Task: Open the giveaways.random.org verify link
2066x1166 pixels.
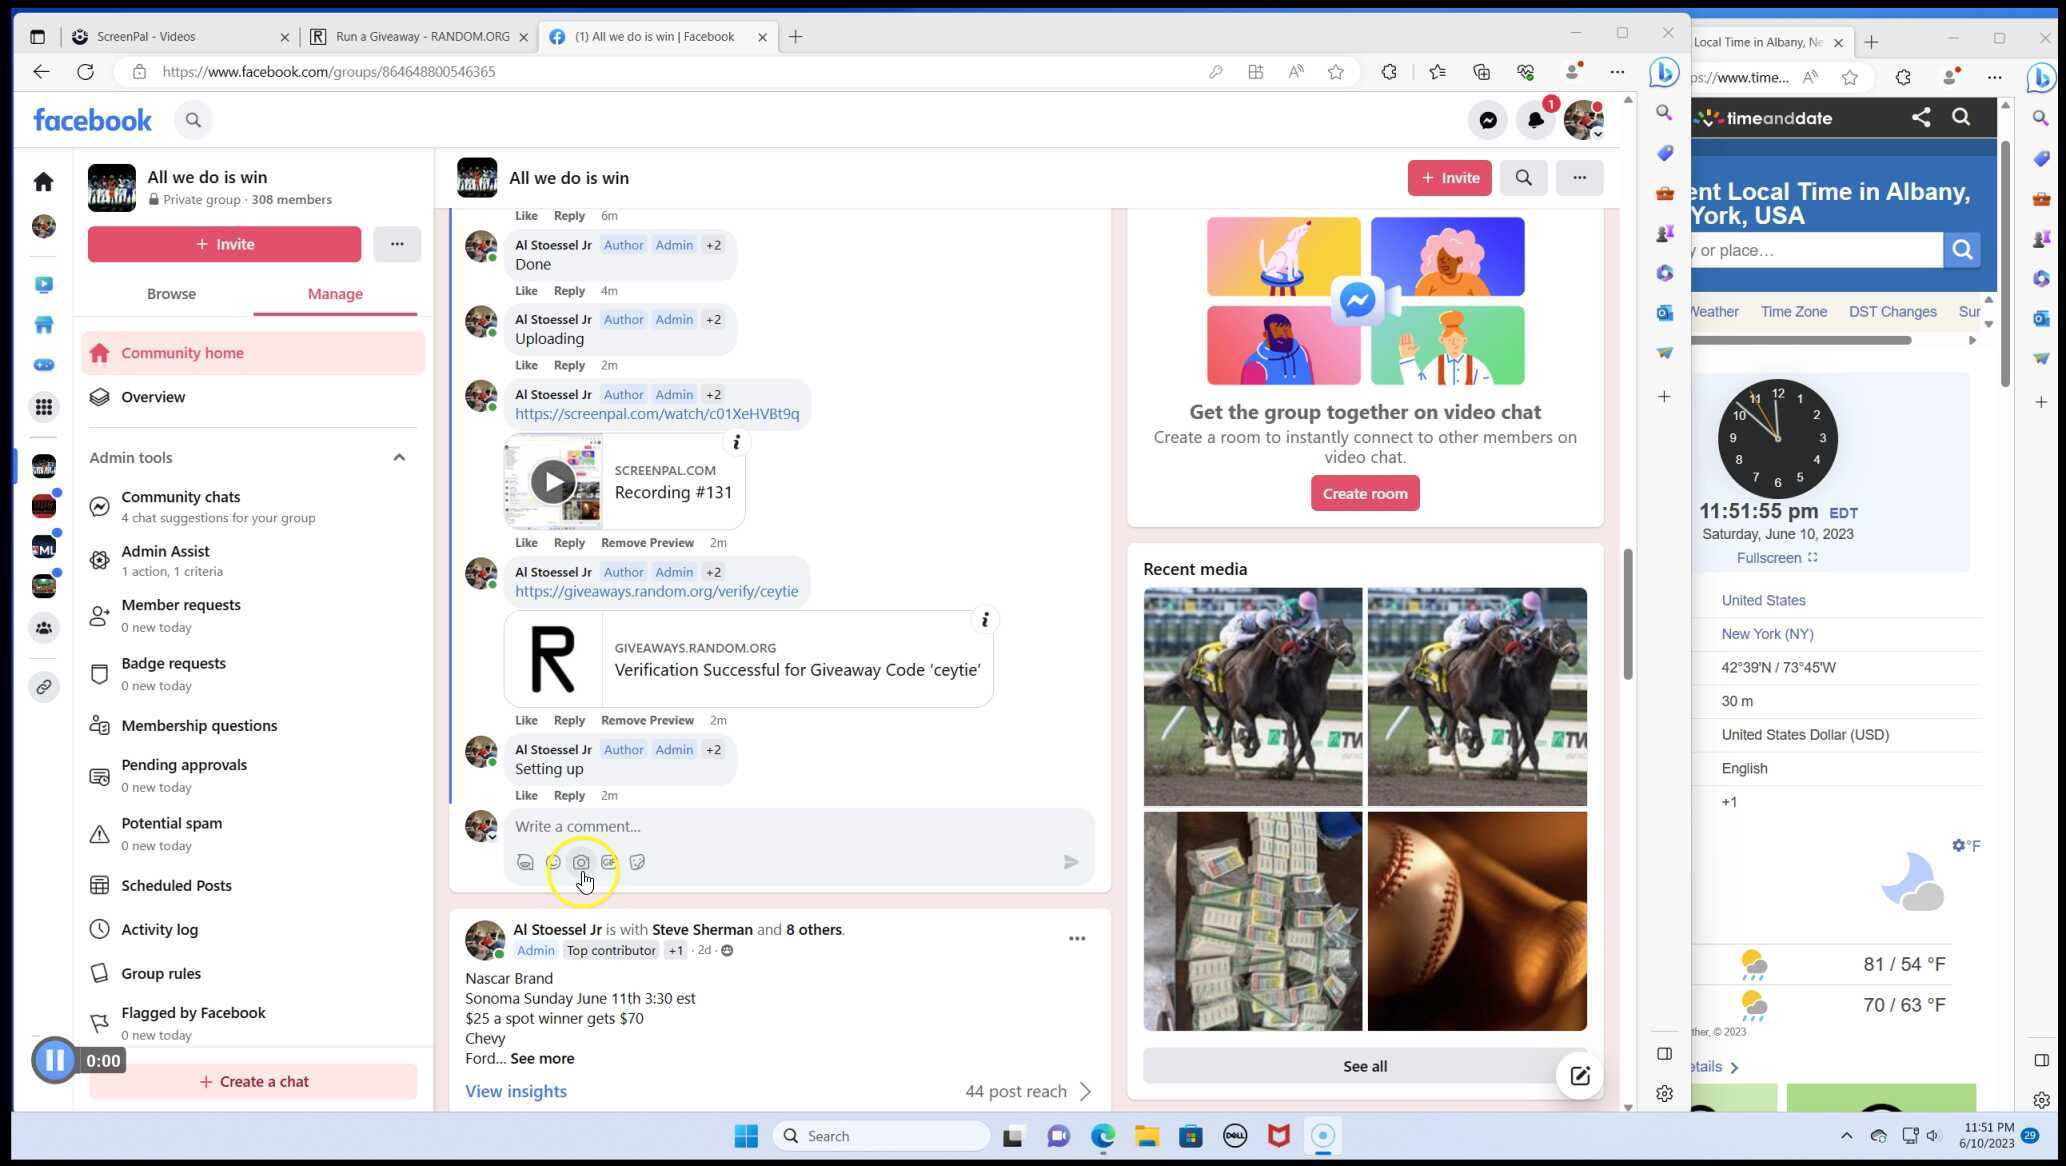Action: click(x=656, y=591)
